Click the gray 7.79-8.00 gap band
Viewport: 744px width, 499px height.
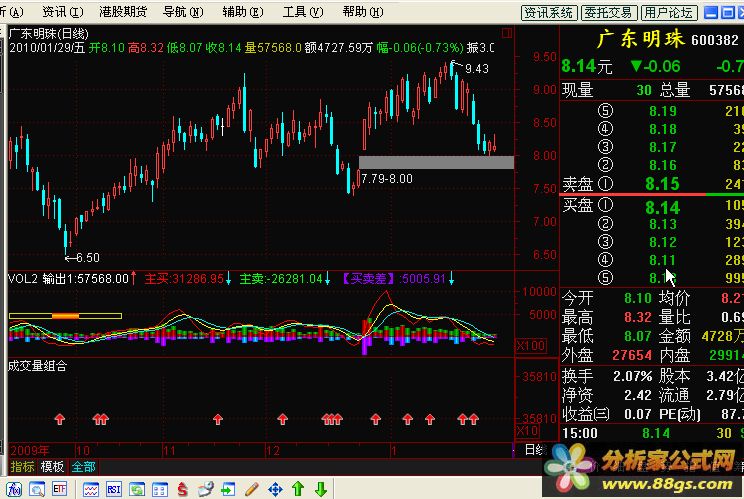click(436, 163)
